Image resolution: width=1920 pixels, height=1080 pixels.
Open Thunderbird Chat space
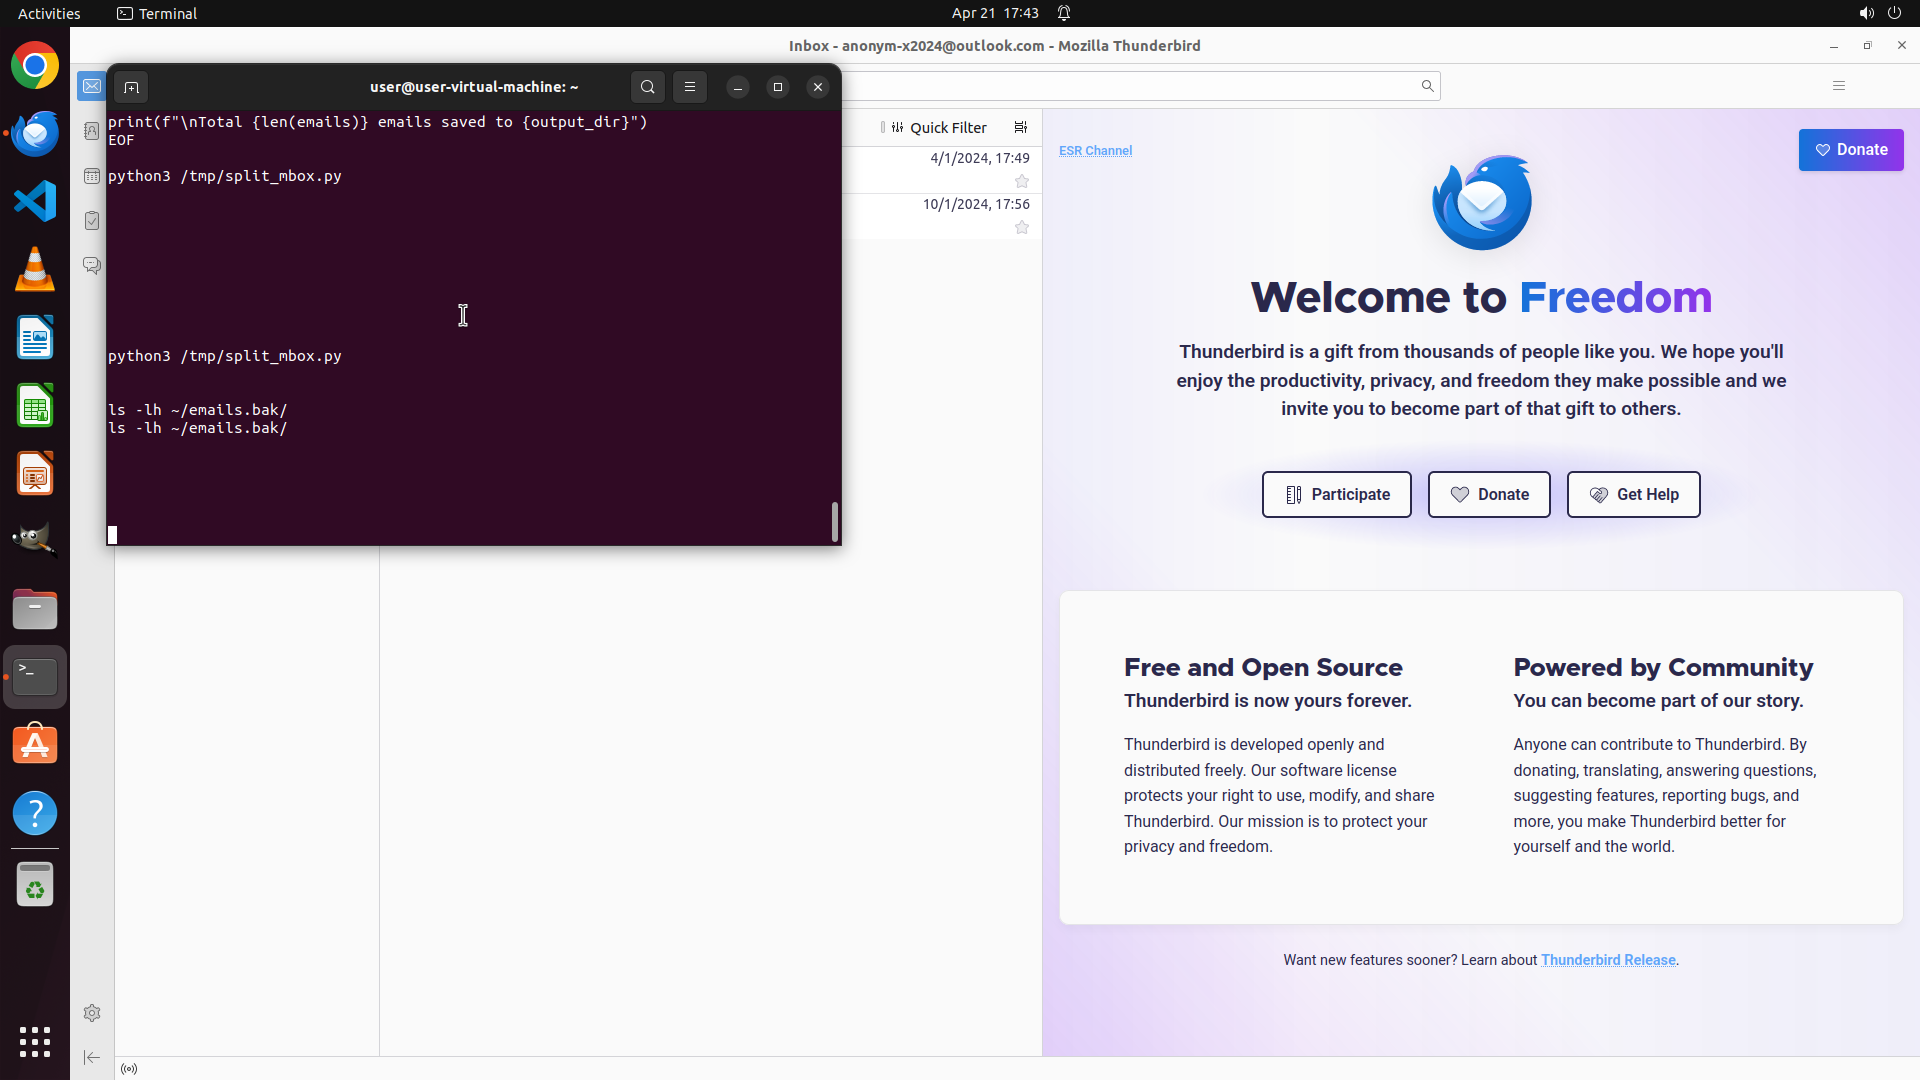(x=92, y=266)
